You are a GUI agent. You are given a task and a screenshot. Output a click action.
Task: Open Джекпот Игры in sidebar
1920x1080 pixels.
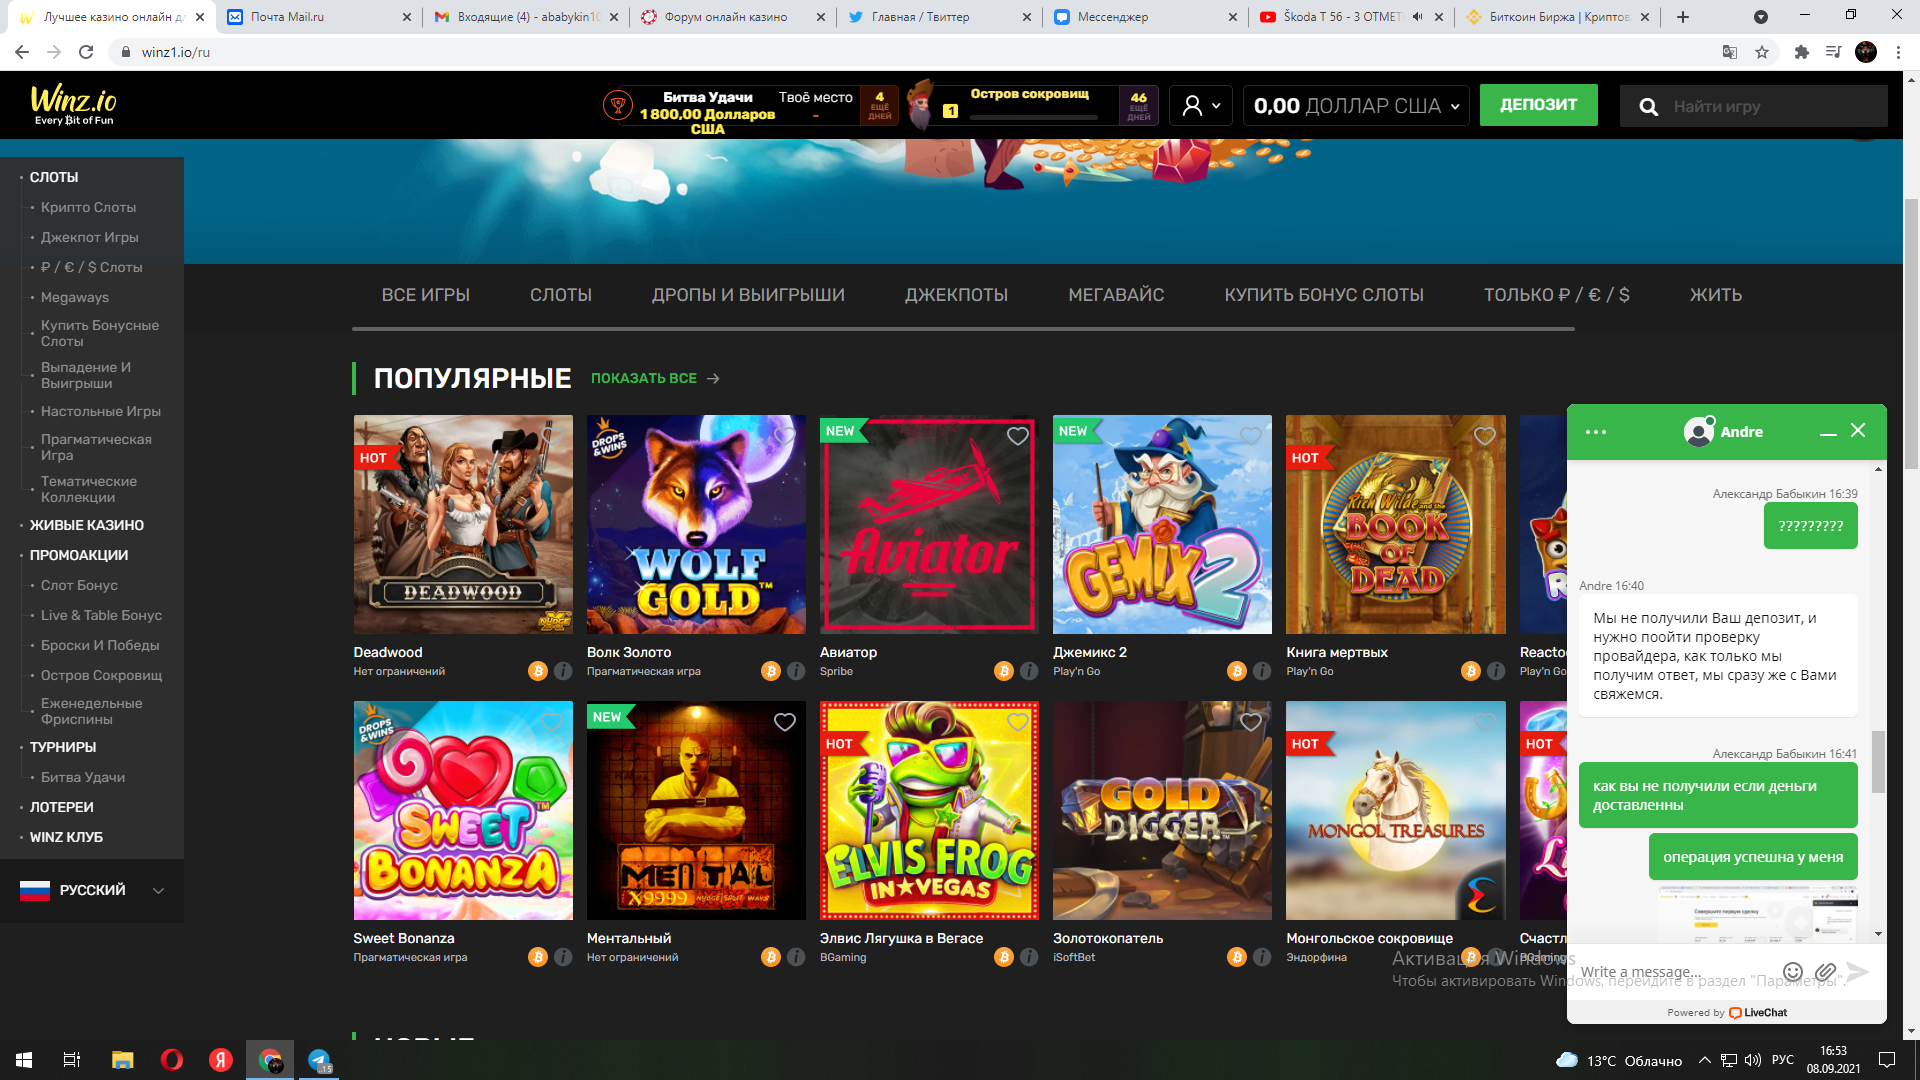(x=90, y=237)
